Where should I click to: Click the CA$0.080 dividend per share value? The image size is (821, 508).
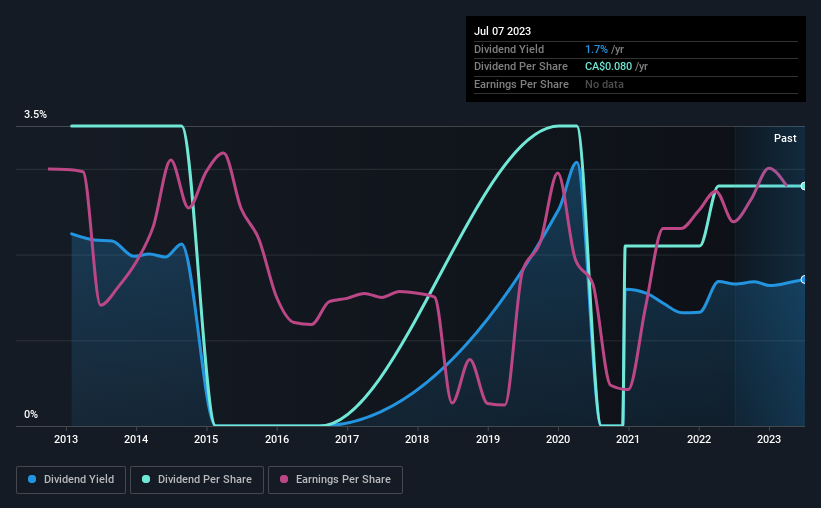coord(608,67)
